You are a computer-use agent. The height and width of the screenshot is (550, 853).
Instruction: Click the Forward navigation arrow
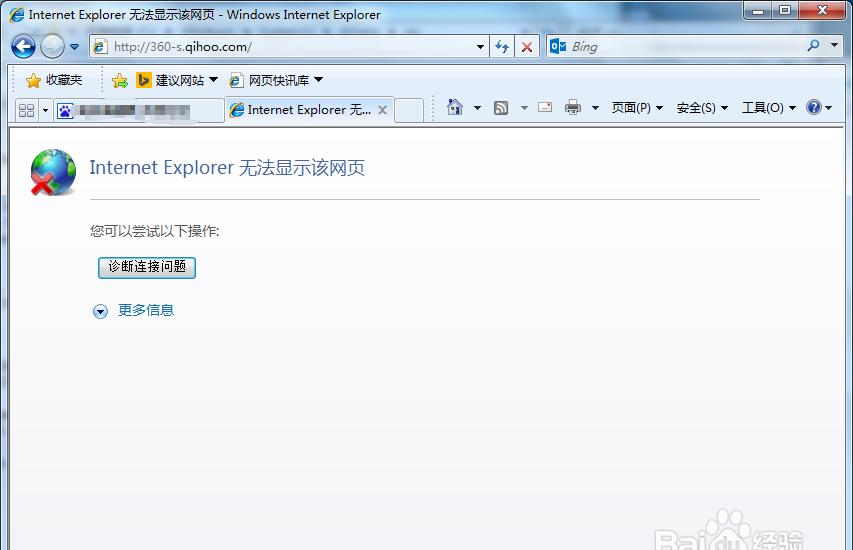(x=52, y=47)
